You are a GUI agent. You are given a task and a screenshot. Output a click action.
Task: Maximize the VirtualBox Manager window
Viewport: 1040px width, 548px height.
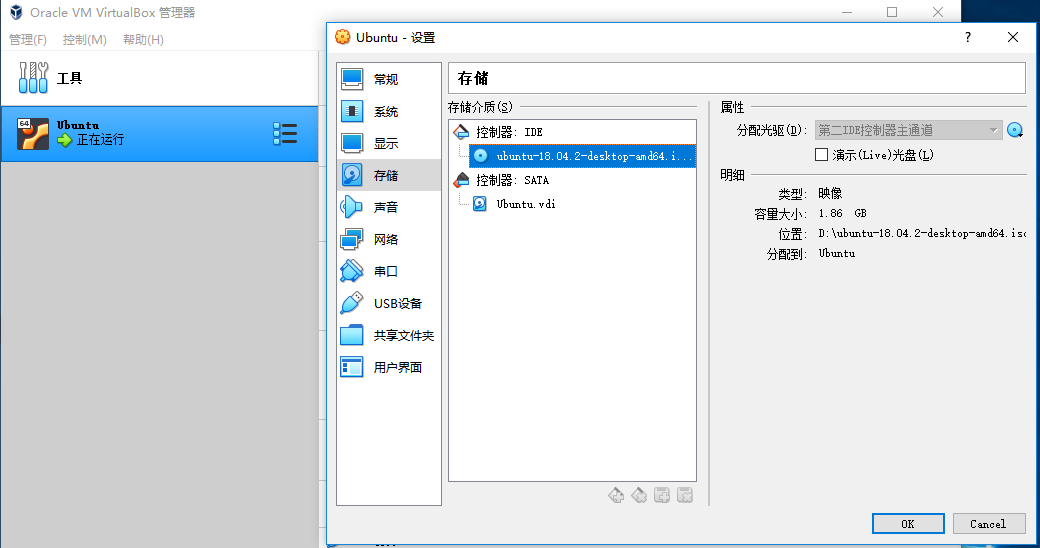(892, 12)
